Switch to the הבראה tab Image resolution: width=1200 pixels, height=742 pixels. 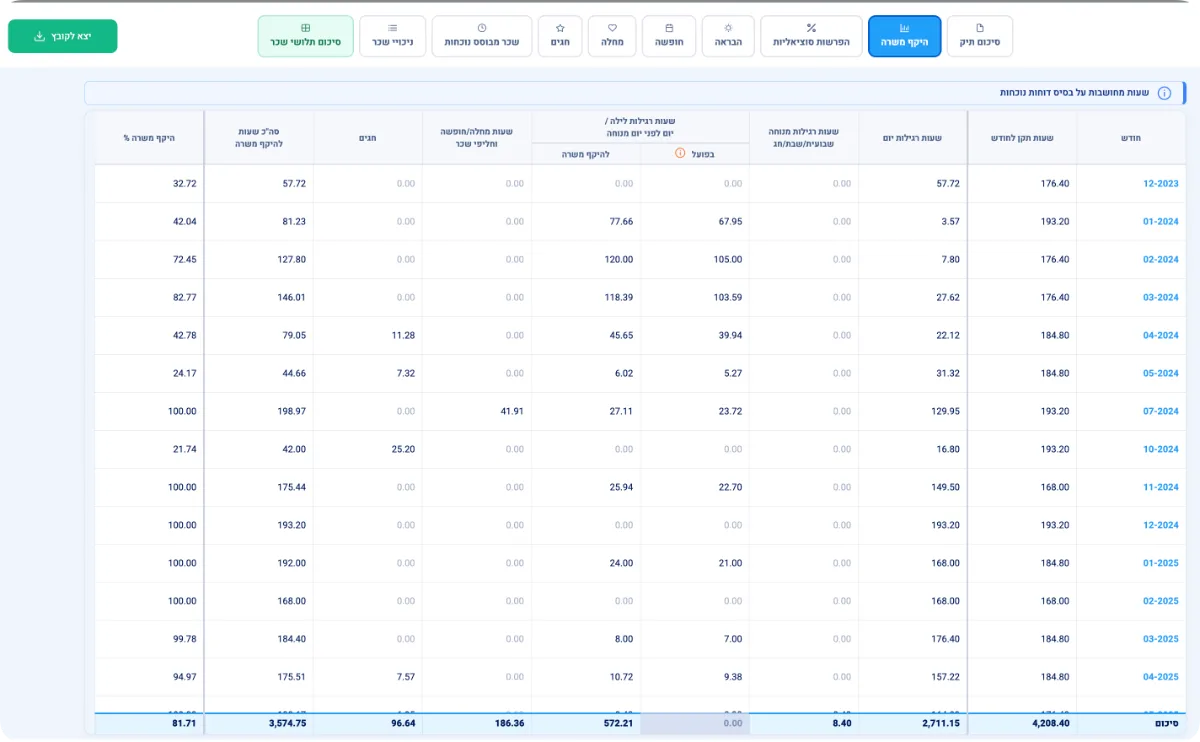click(728, 36)
